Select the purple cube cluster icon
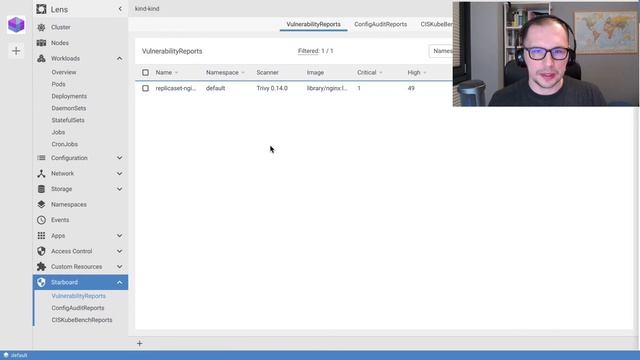This screenshot has width=640, height=360. [16, 25]
